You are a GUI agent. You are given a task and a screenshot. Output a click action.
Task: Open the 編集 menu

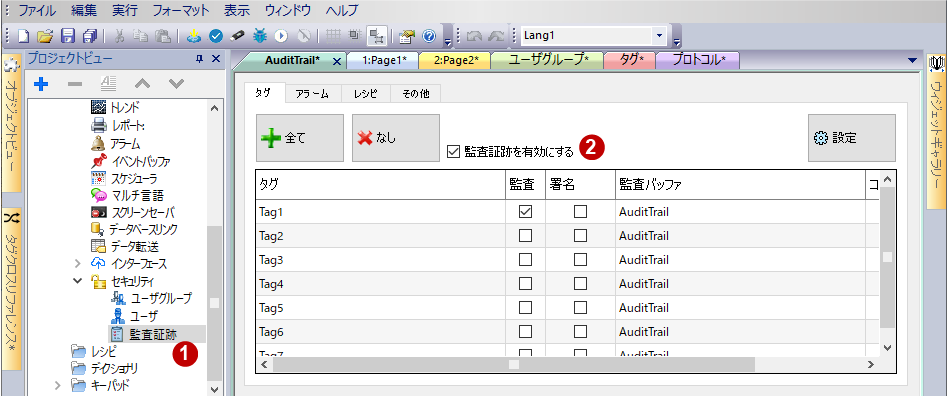[83, 10]
